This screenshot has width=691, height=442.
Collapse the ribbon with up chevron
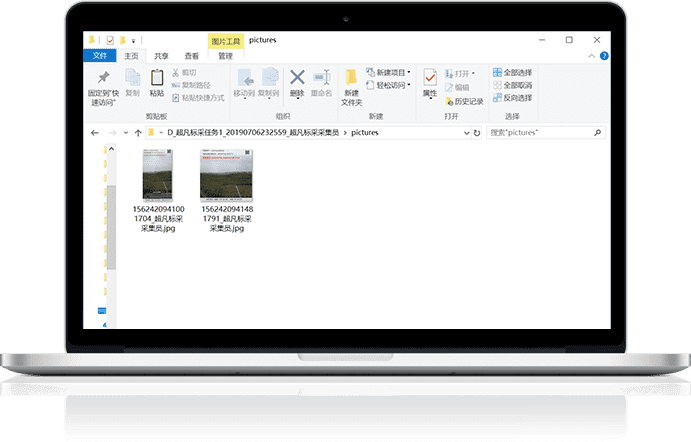pyautogui.click(x=591, y=56)
